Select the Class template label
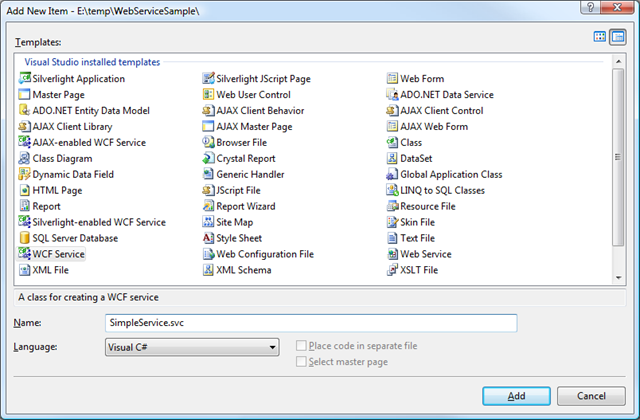The image size is (640, 420). click(411, 142)
